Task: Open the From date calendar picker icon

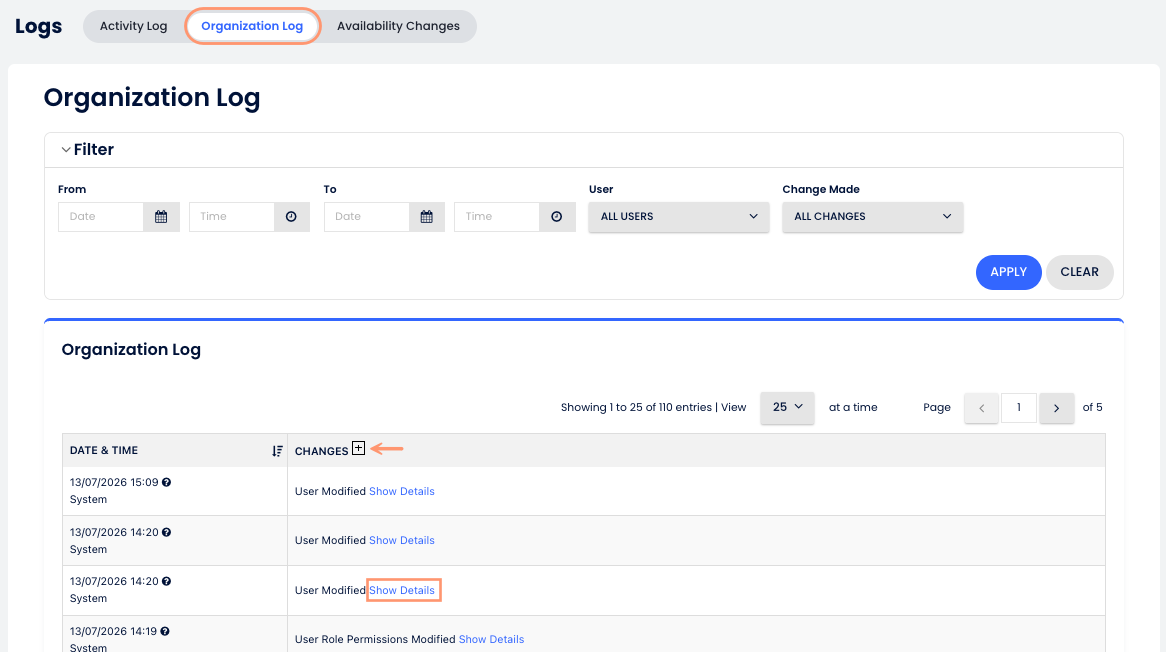Action: pos(161,217)
